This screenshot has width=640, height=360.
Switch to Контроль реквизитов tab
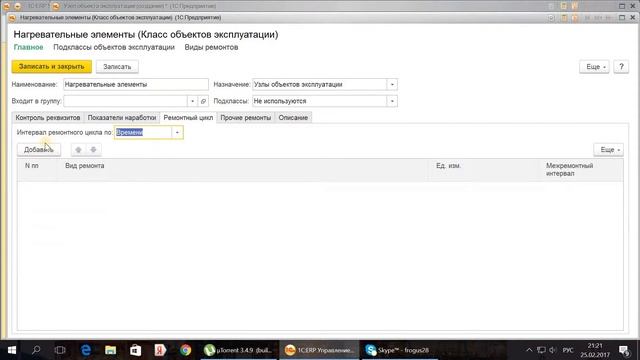point(48,118)
